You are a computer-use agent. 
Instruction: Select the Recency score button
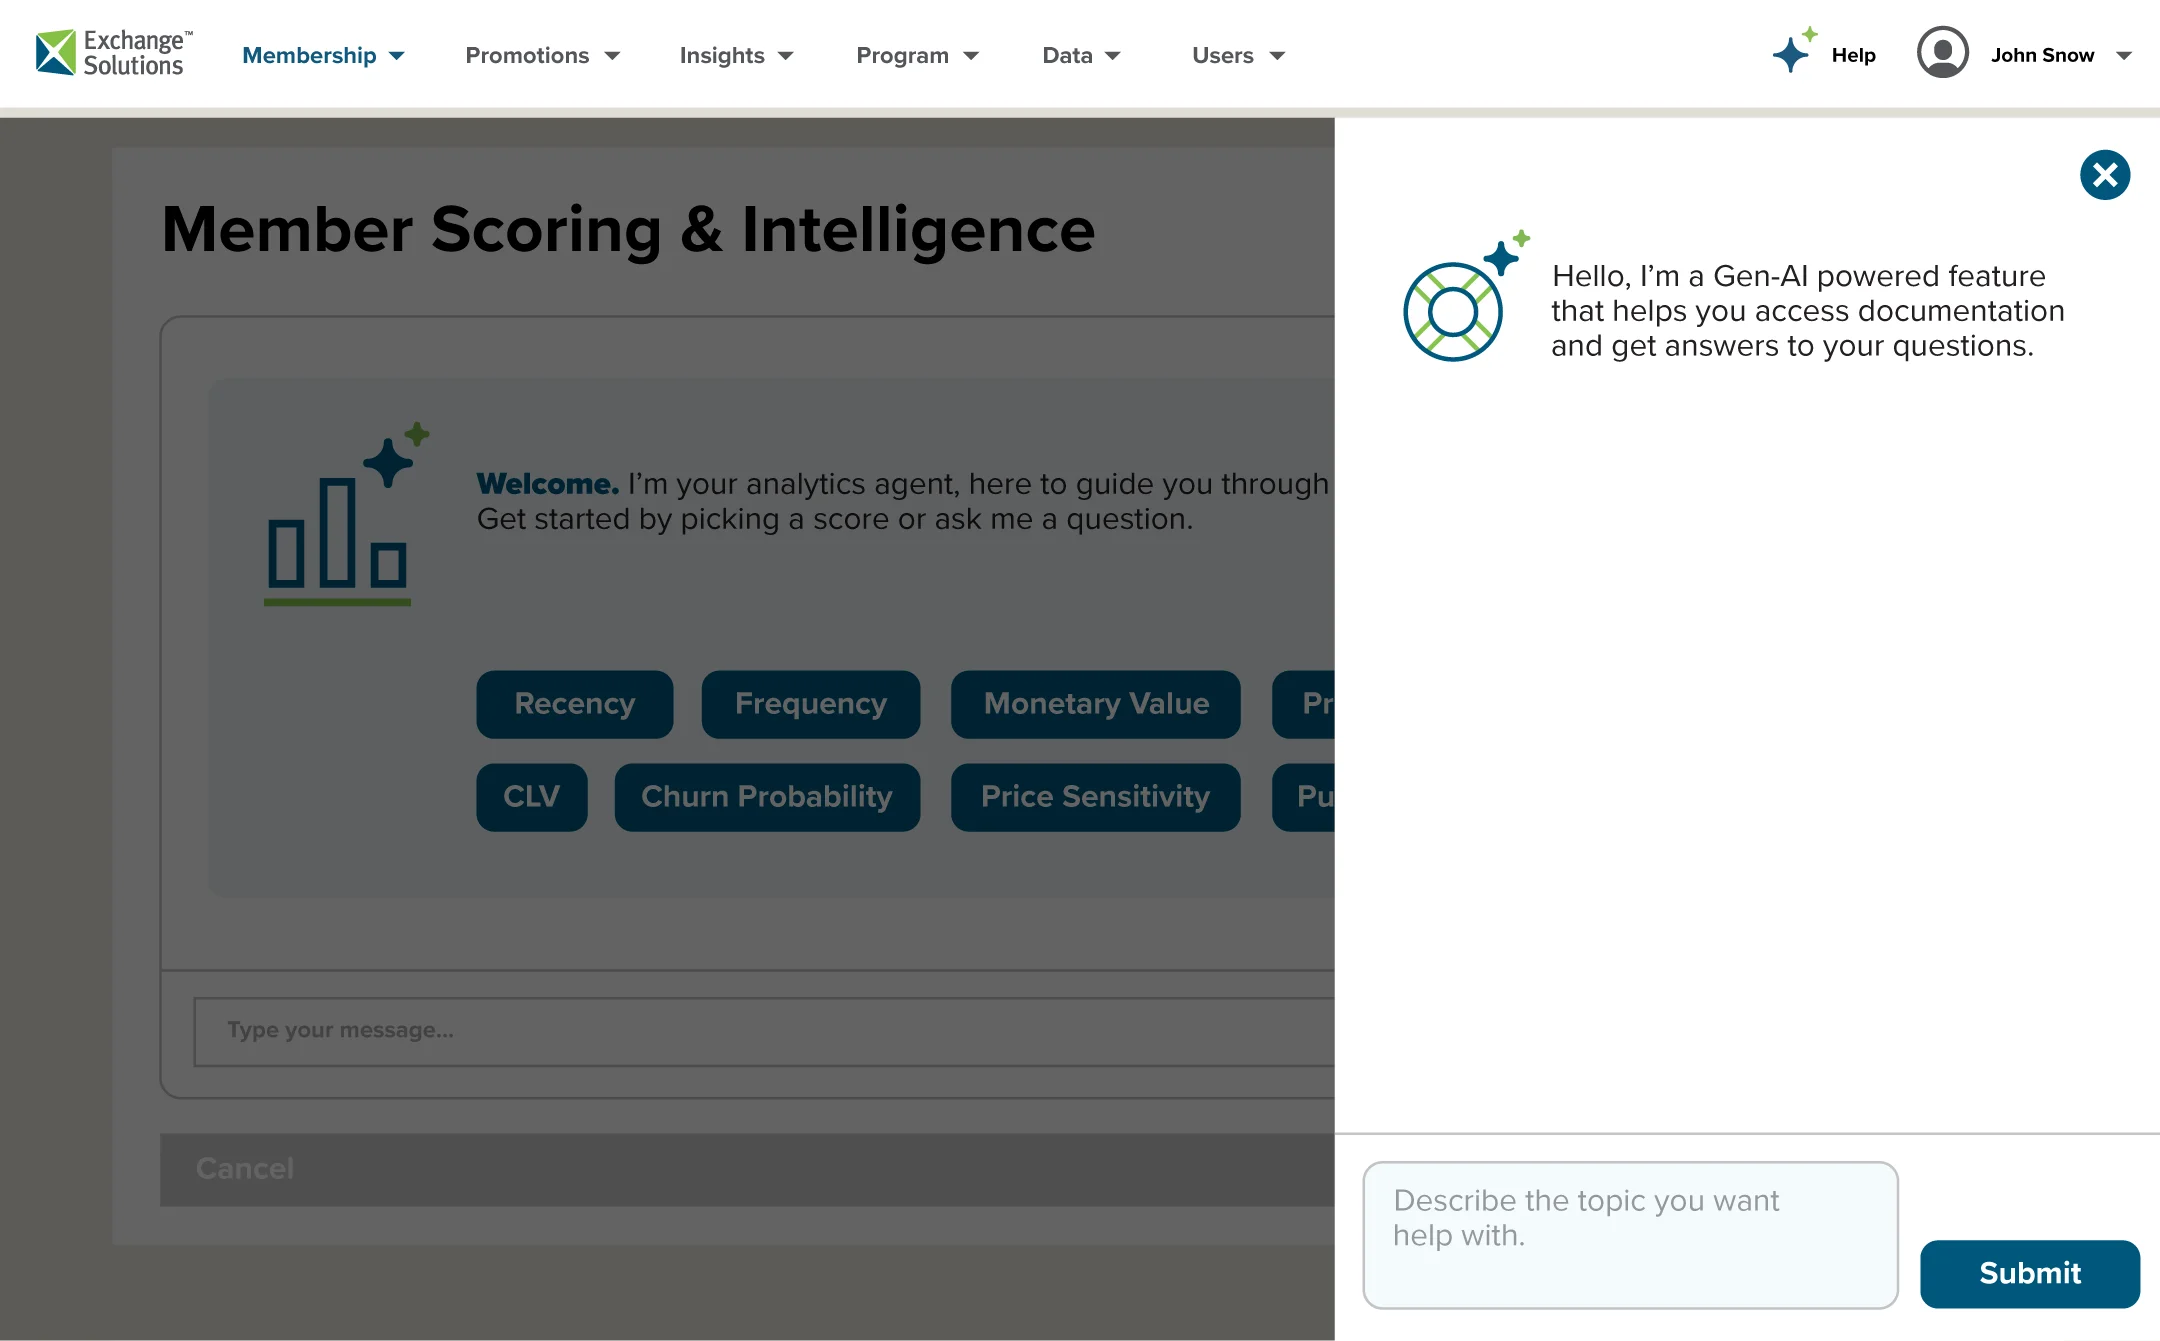coord(574,704)
